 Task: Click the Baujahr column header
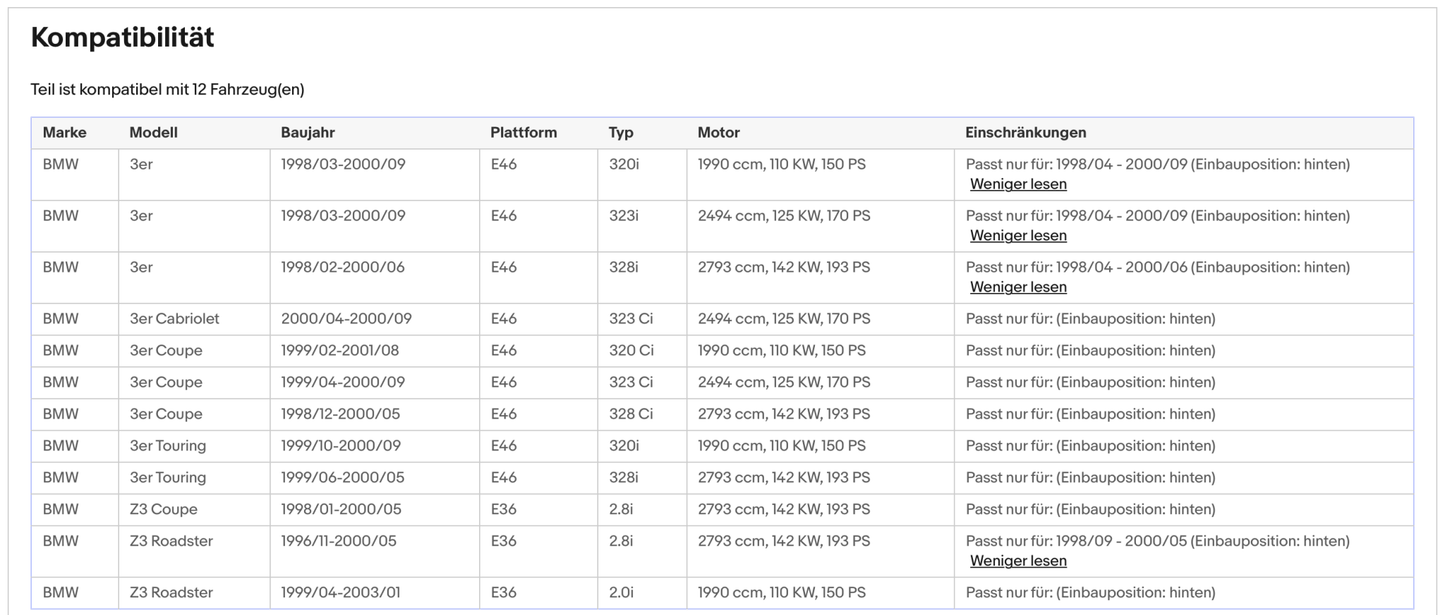point(309,133)
